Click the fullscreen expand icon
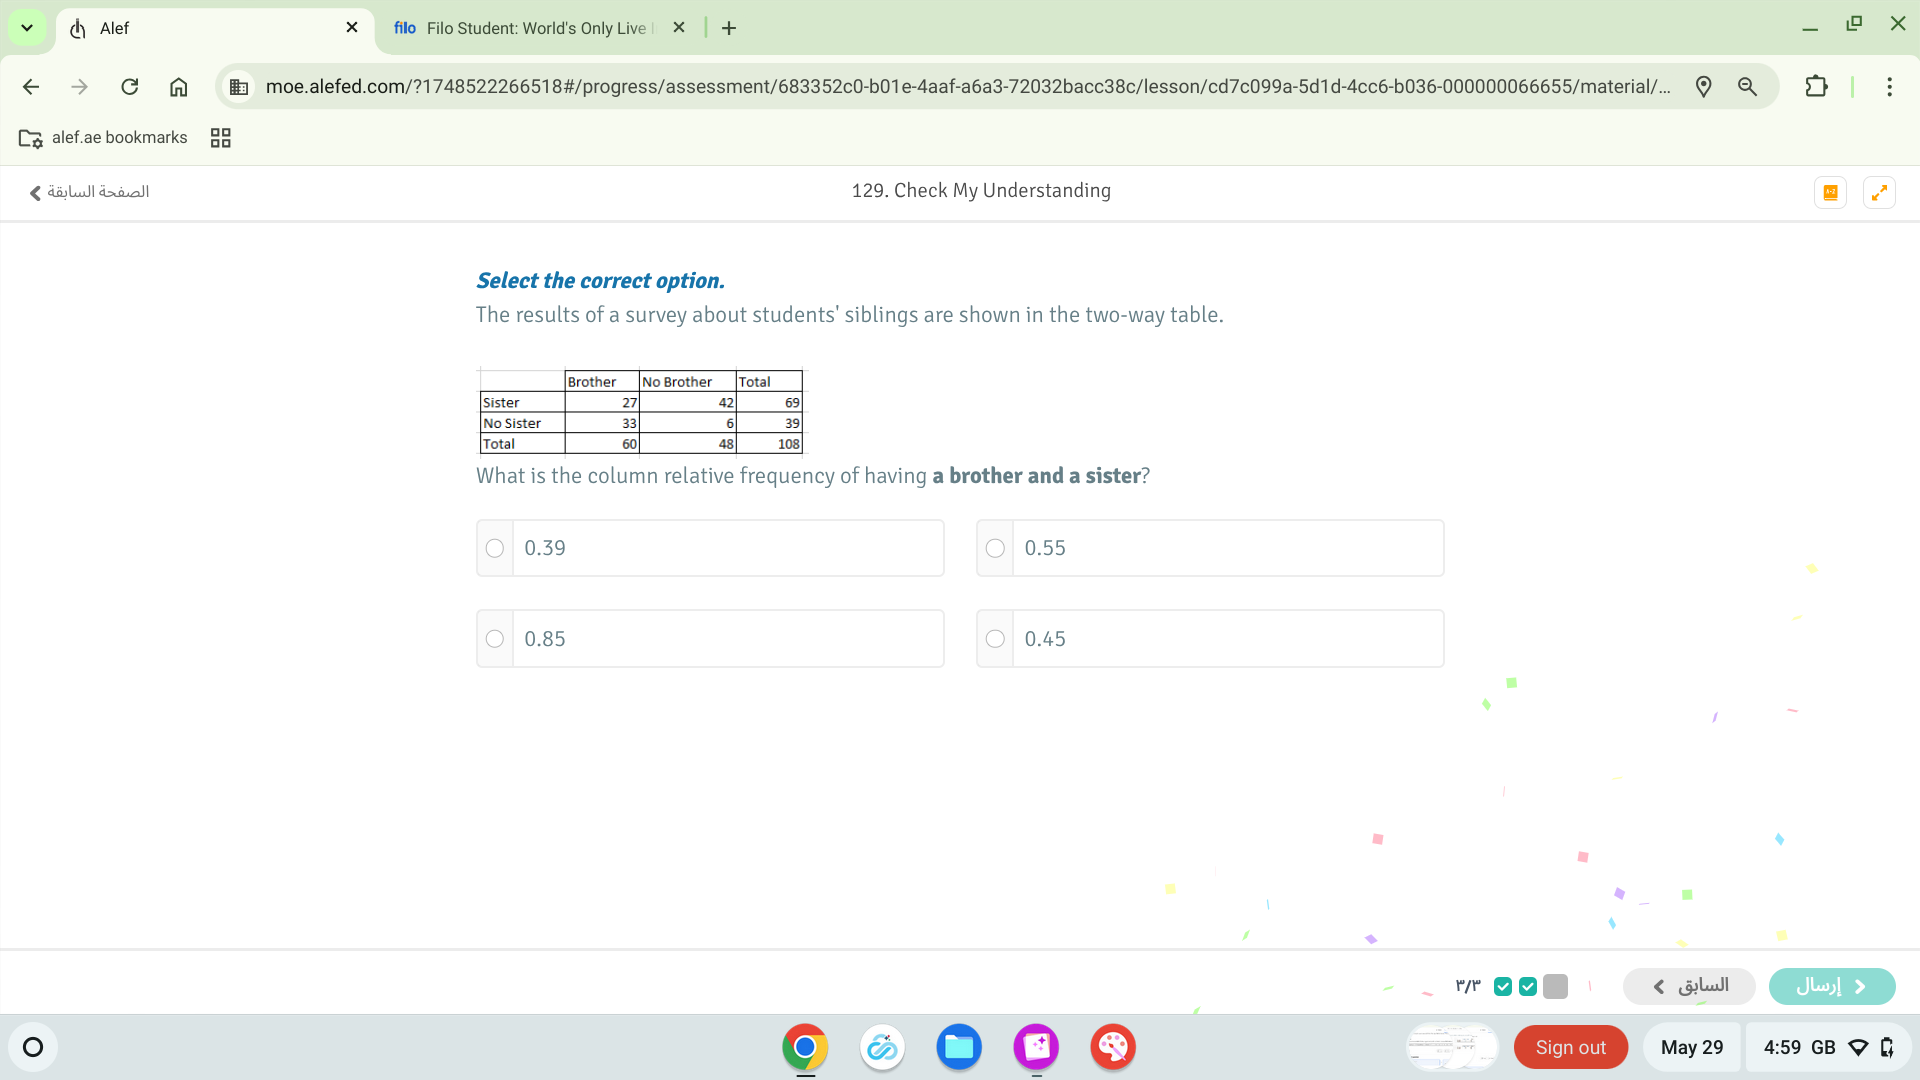This screenshot has height=1080, width=1920. (x=1879, y=192)
